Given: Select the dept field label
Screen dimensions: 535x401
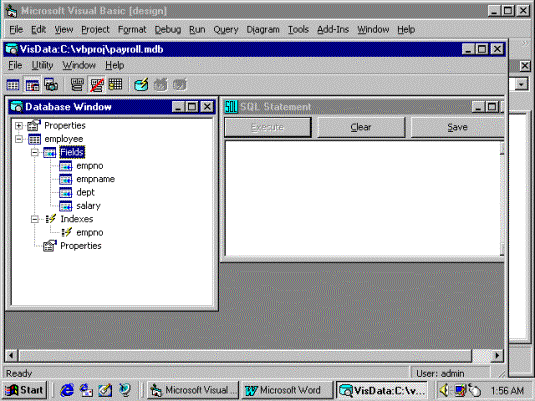Looking at the screenshot, I should tap(85, 192).
